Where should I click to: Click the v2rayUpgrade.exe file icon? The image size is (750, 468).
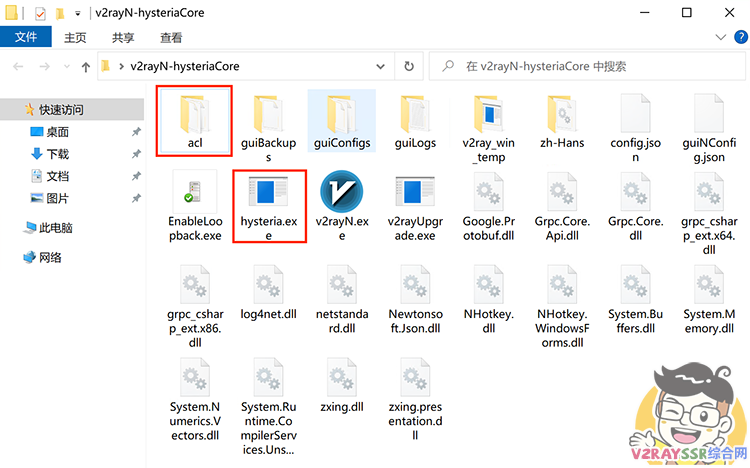coord(414,194)
